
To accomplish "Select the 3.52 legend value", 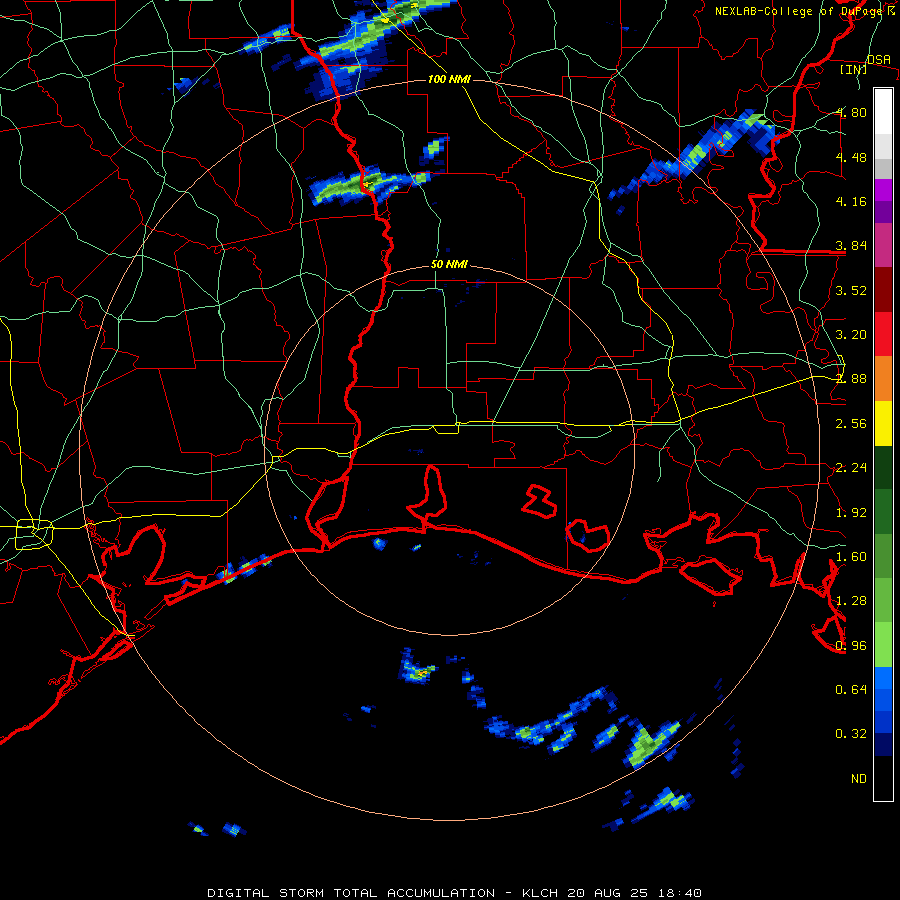I will (851, 290).
